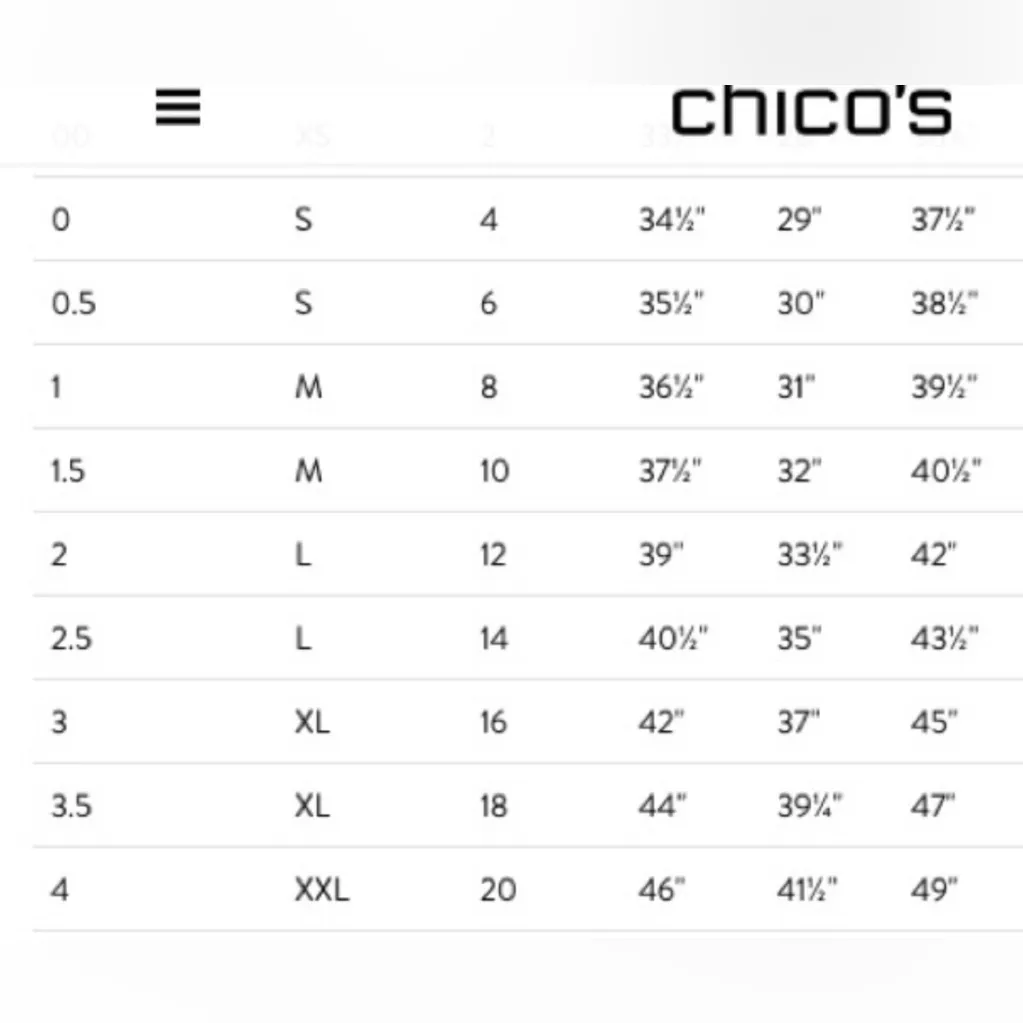
Task: Select the size 0 row cell
Action: [61, 219]
